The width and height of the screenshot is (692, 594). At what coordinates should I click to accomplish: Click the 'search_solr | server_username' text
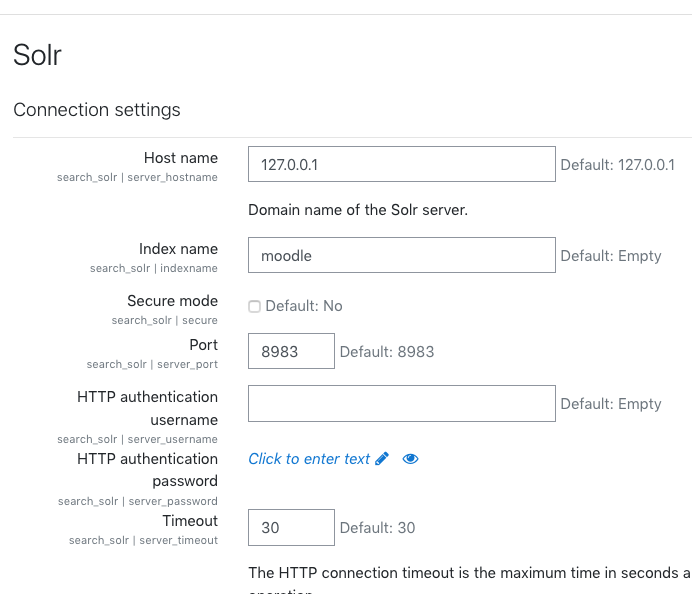tap(137, 440)
